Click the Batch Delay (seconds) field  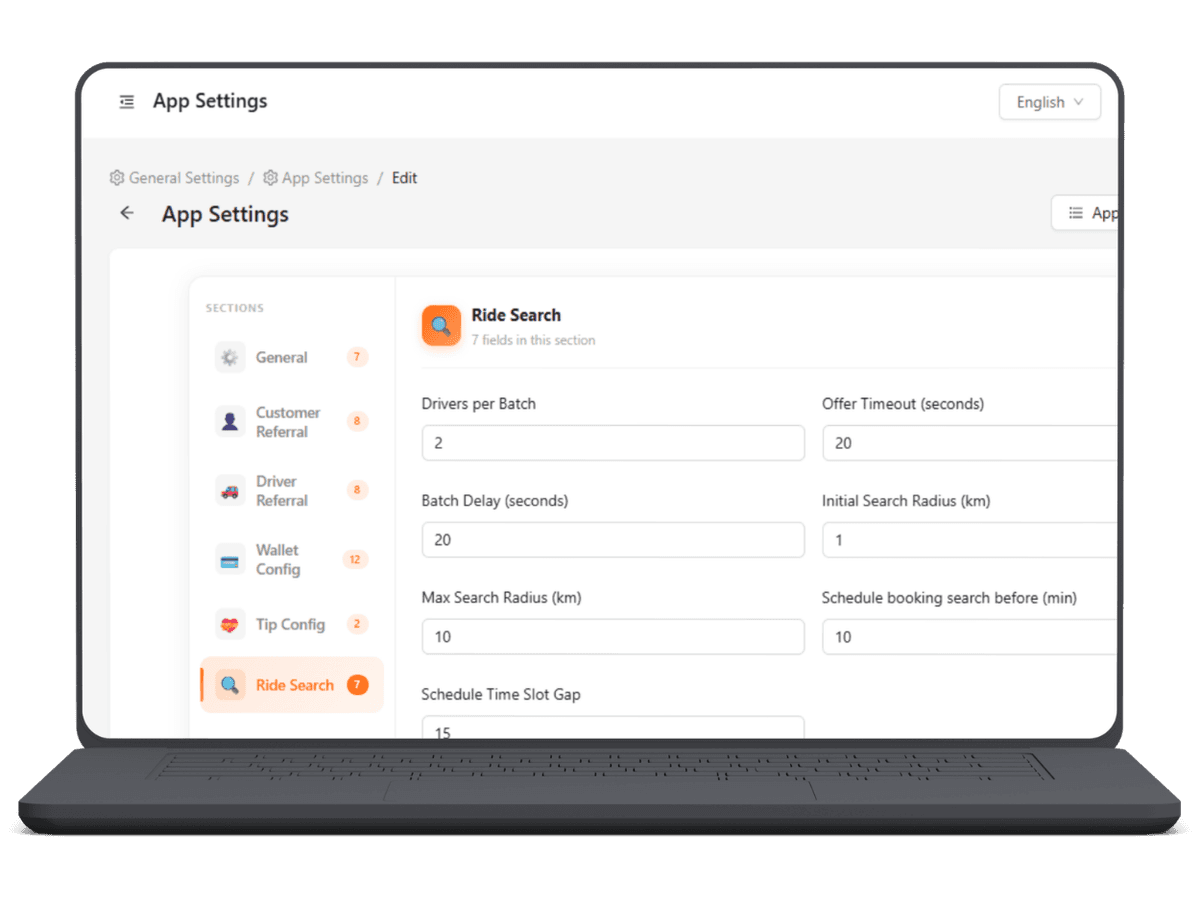coord(613,540)
